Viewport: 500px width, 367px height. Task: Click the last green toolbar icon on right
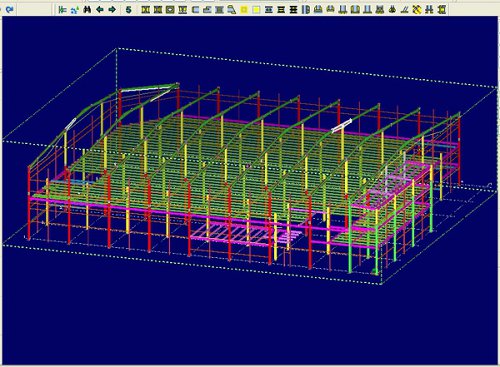point(442,10)
